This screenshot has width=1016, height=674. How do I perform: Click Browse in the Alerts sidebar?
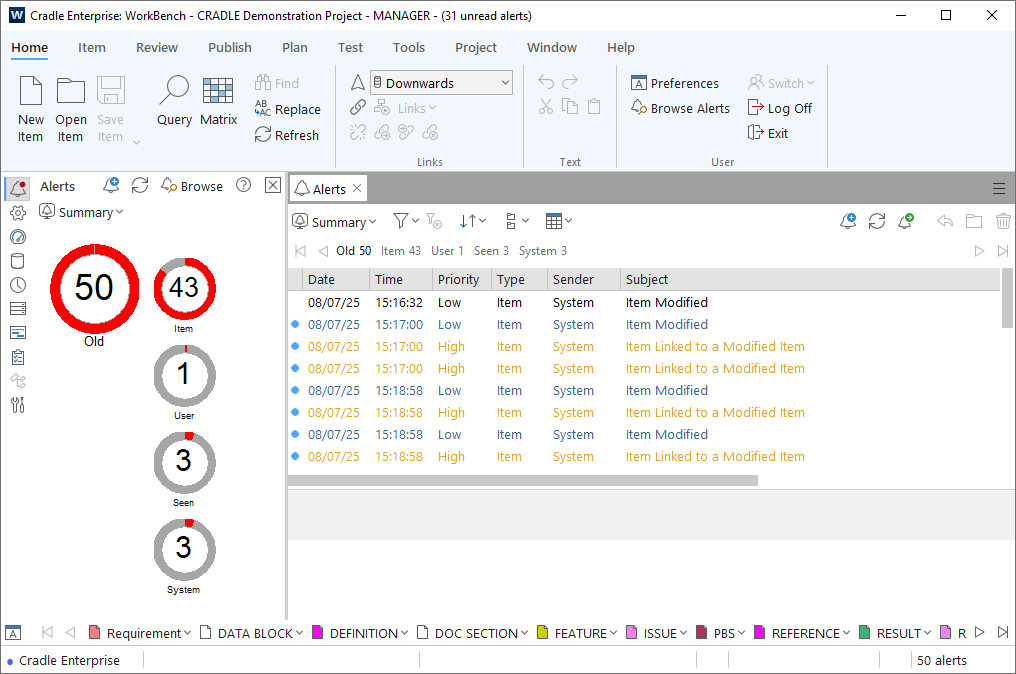(x=192, y=186)
